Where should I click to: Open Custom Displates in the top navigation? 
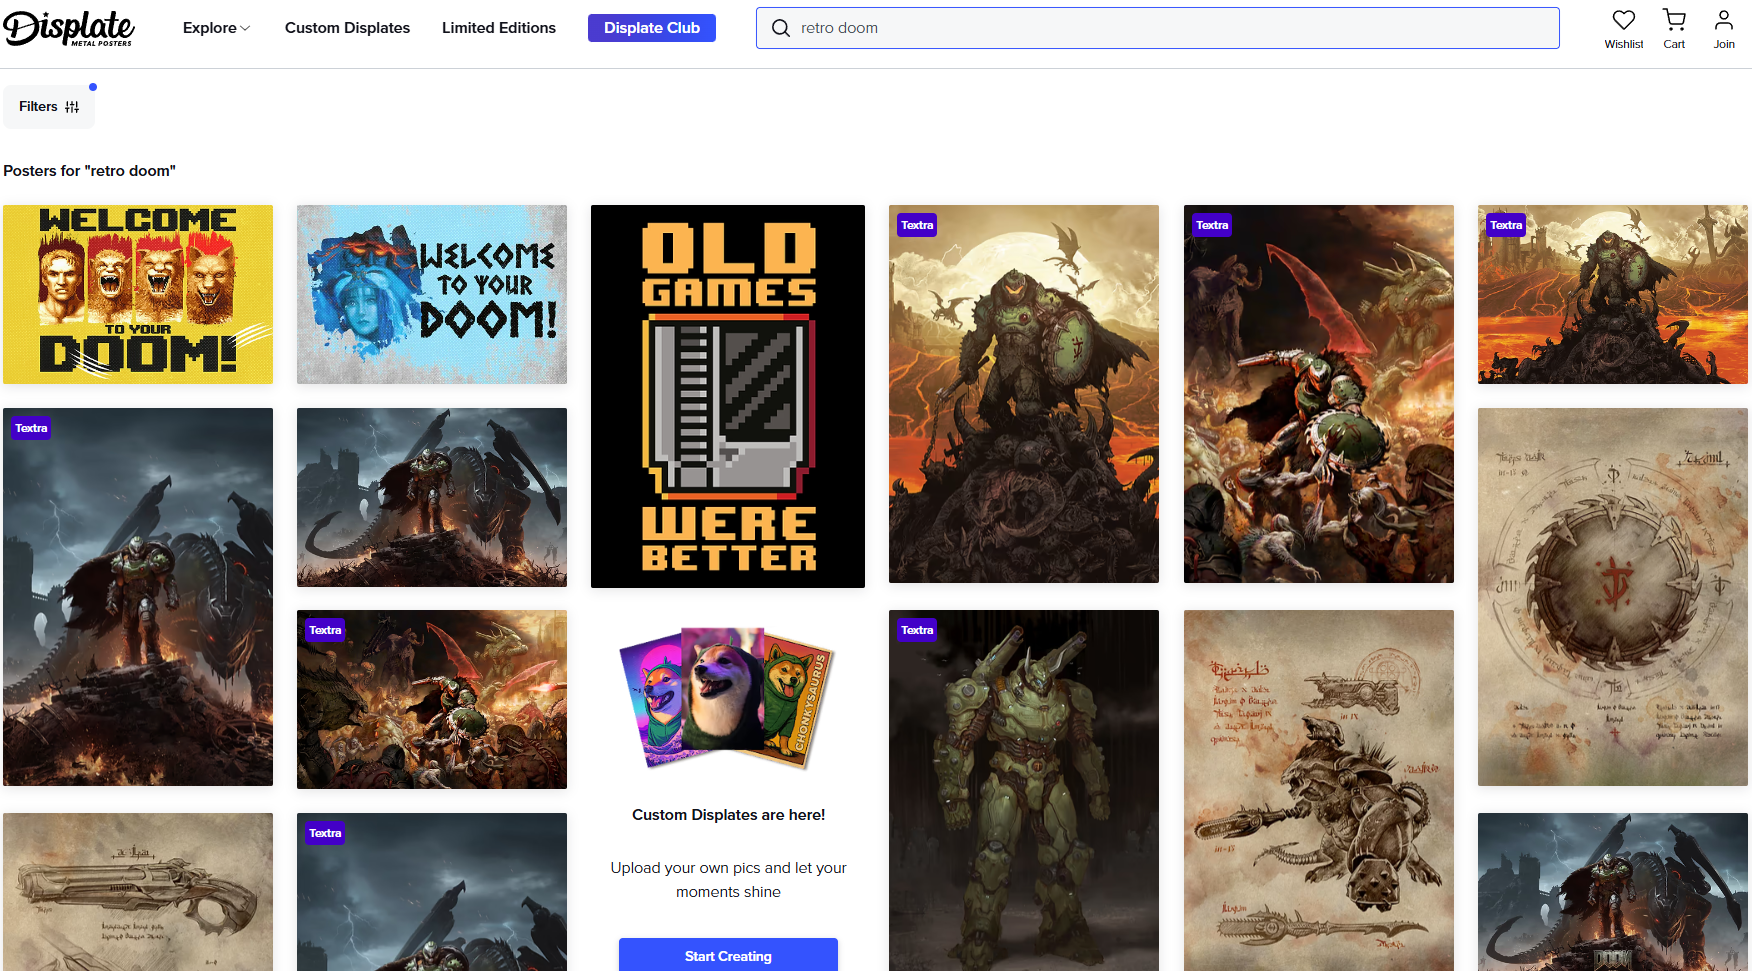347,28
